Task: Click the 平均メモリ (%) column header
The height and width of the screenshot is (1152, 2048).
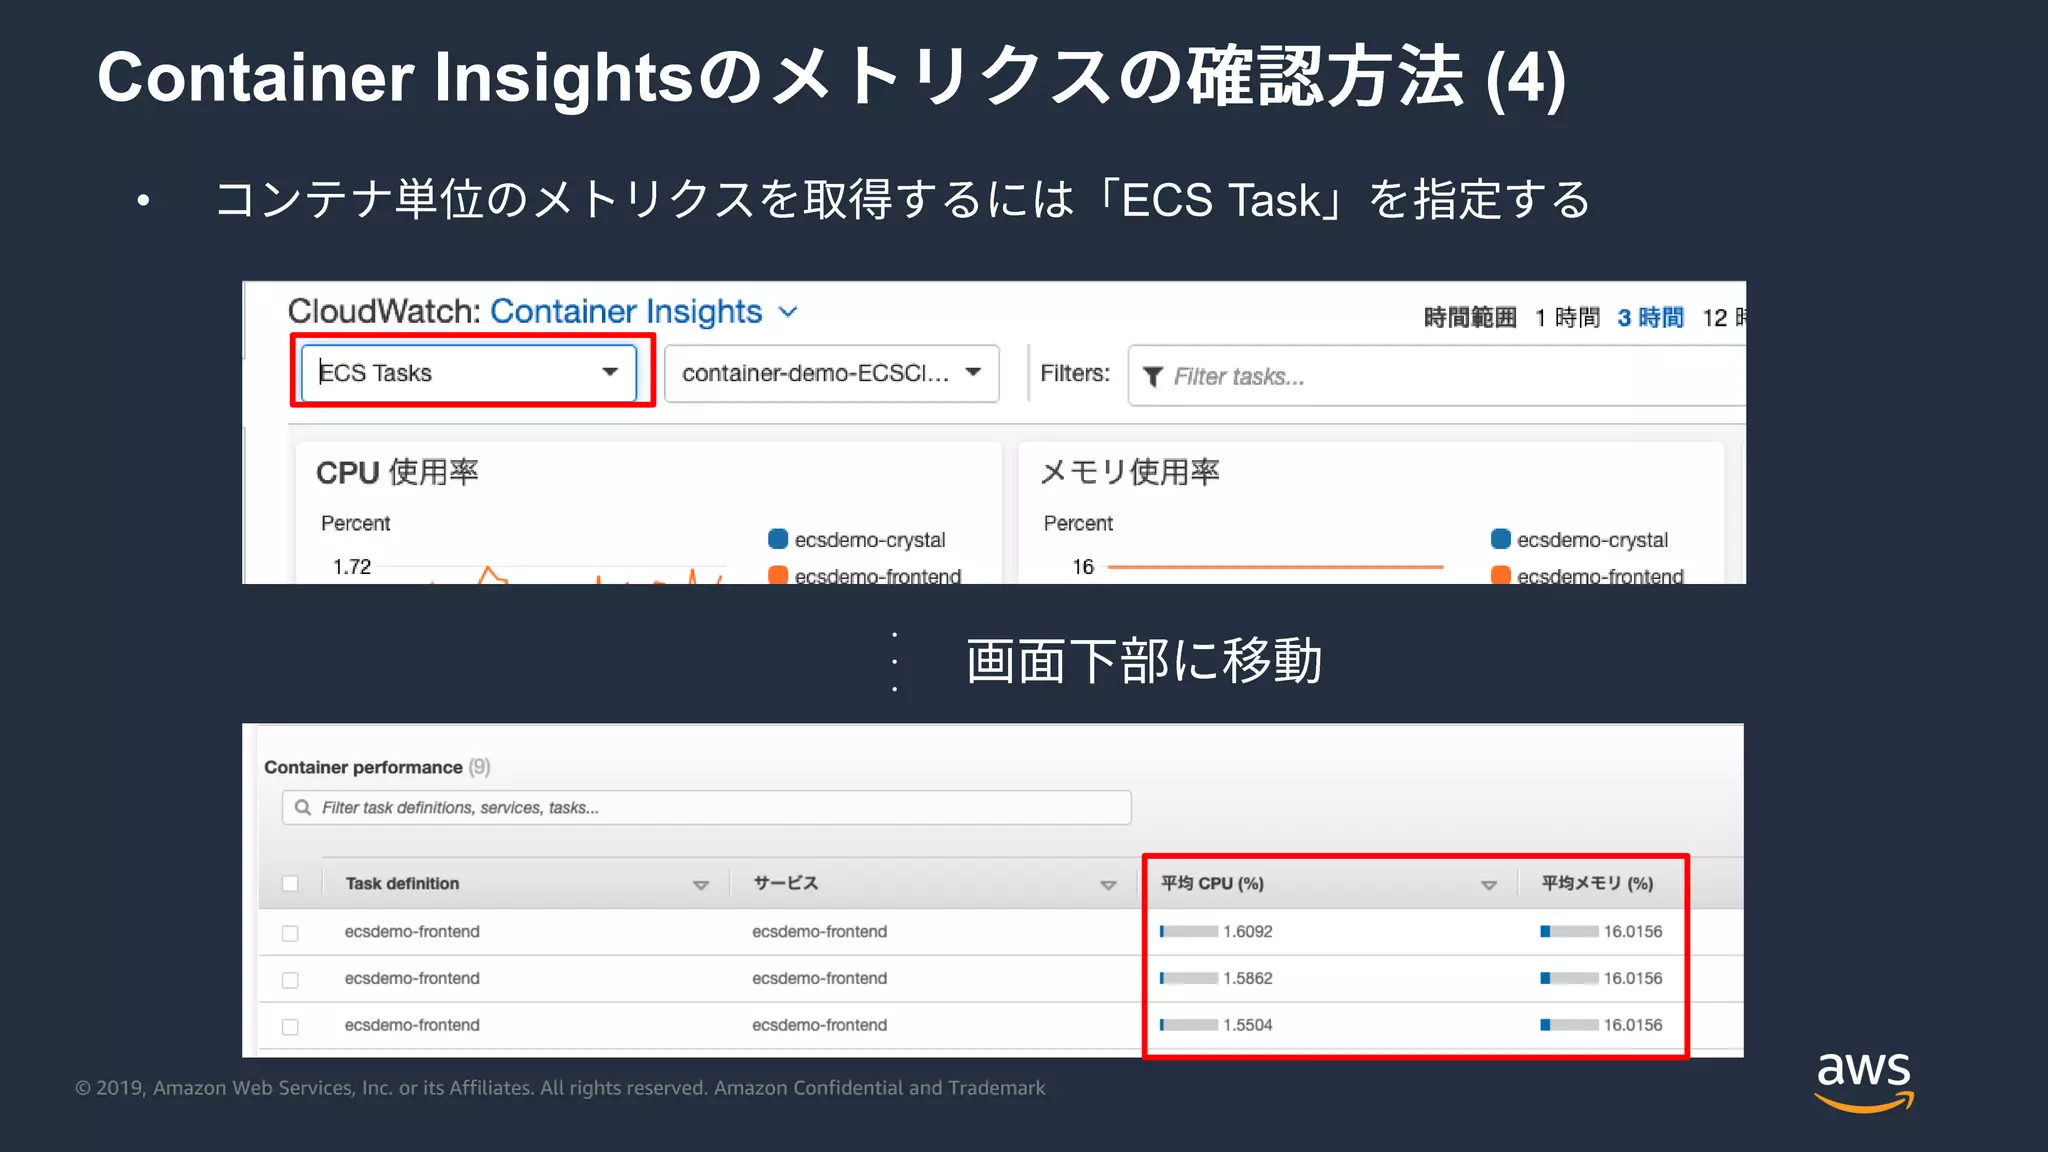Action: coord(1597,884)
